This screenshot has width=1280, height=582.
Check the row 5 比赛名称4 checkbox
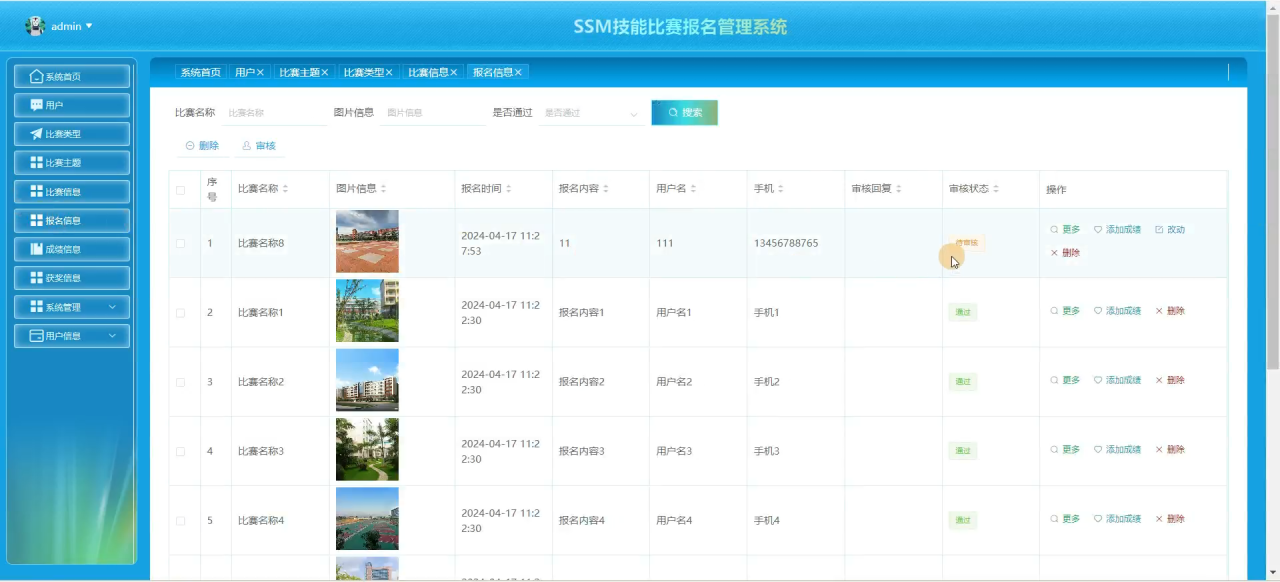[181, 521]
